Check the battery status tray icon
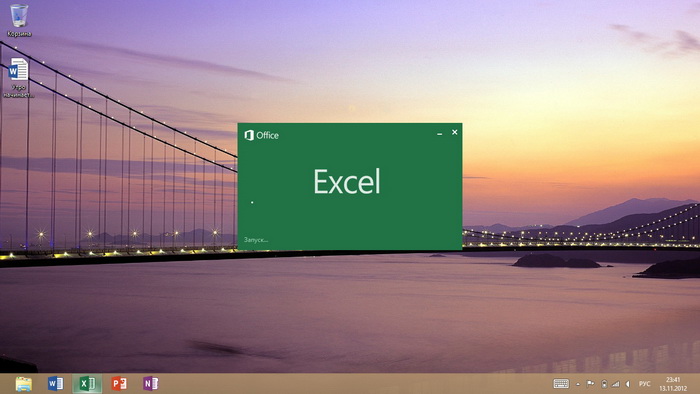Viewport: 700px width, 394px height. pos(604,384)
